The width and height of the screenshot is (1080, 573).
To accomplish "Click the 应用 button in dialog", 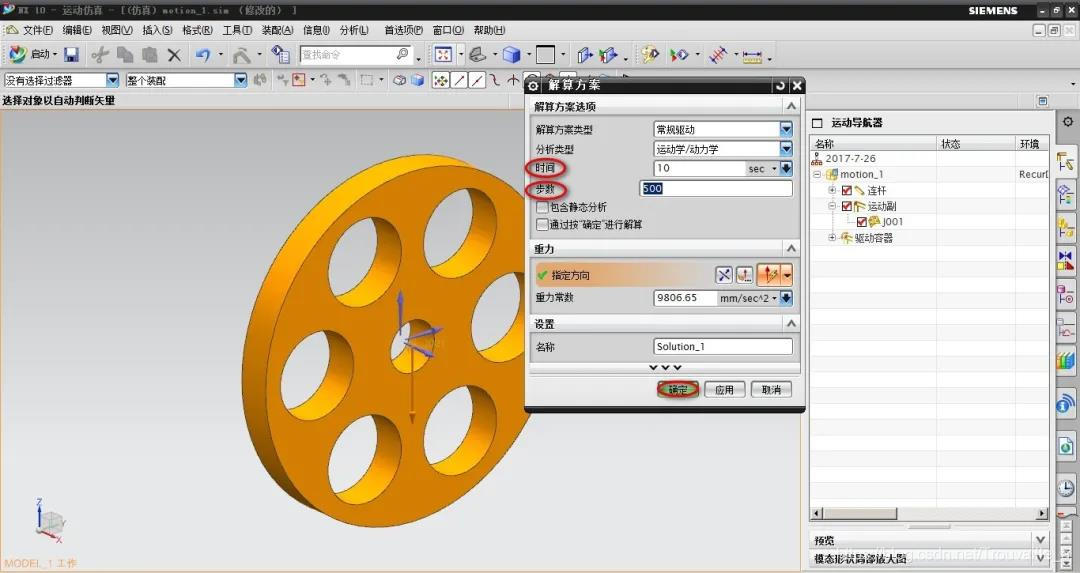I will 724,390.
